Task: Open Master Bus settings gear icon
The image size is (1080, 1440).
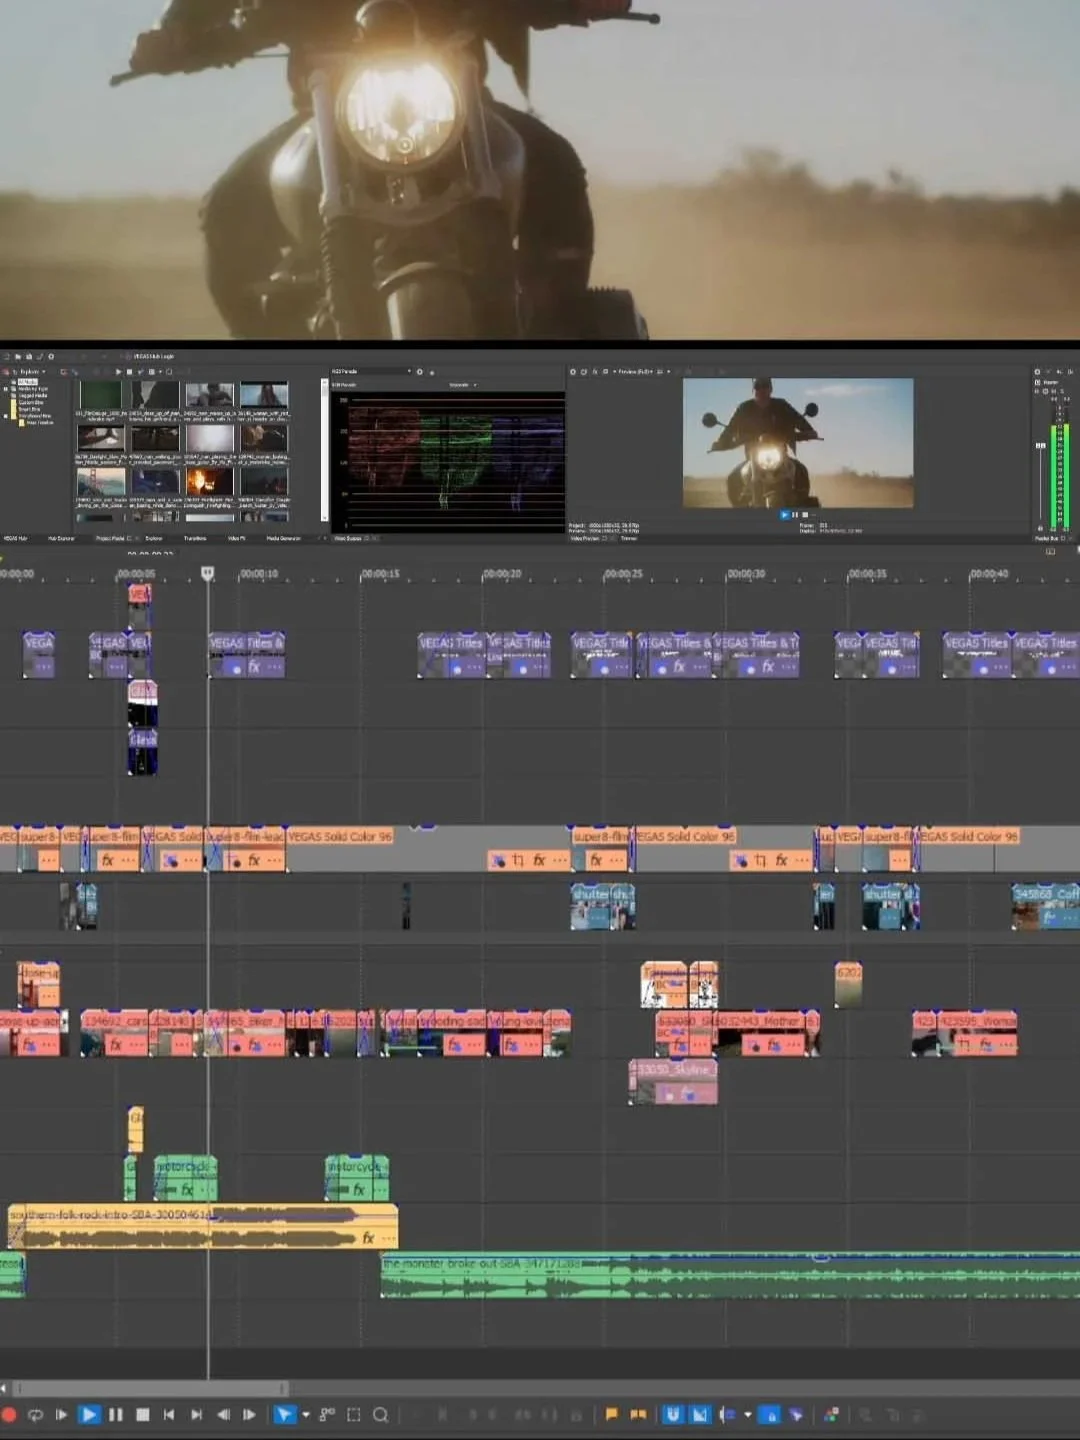Action: click(x=1037, y=372)
